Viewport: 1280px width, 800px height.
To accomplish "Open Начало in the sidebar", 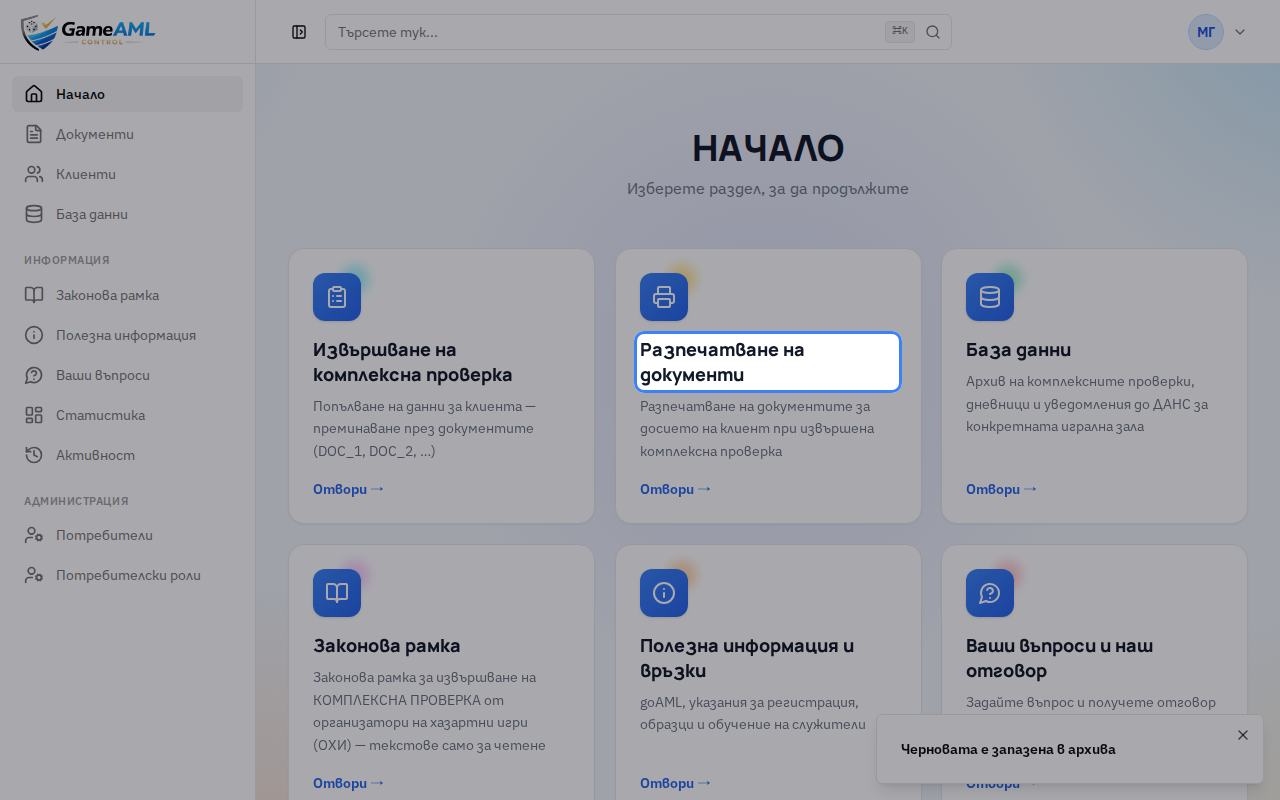I will pos(127,94).
